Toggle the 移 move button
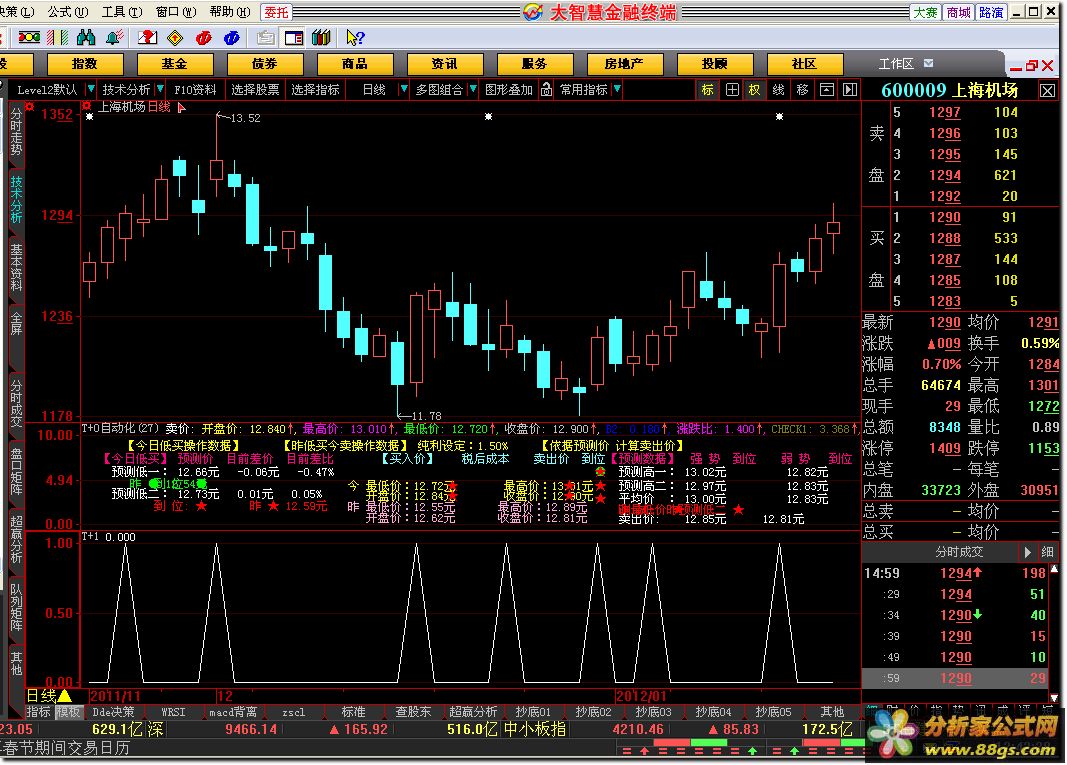This screenshot has height=765, width=1067. [x=802, y=90]
